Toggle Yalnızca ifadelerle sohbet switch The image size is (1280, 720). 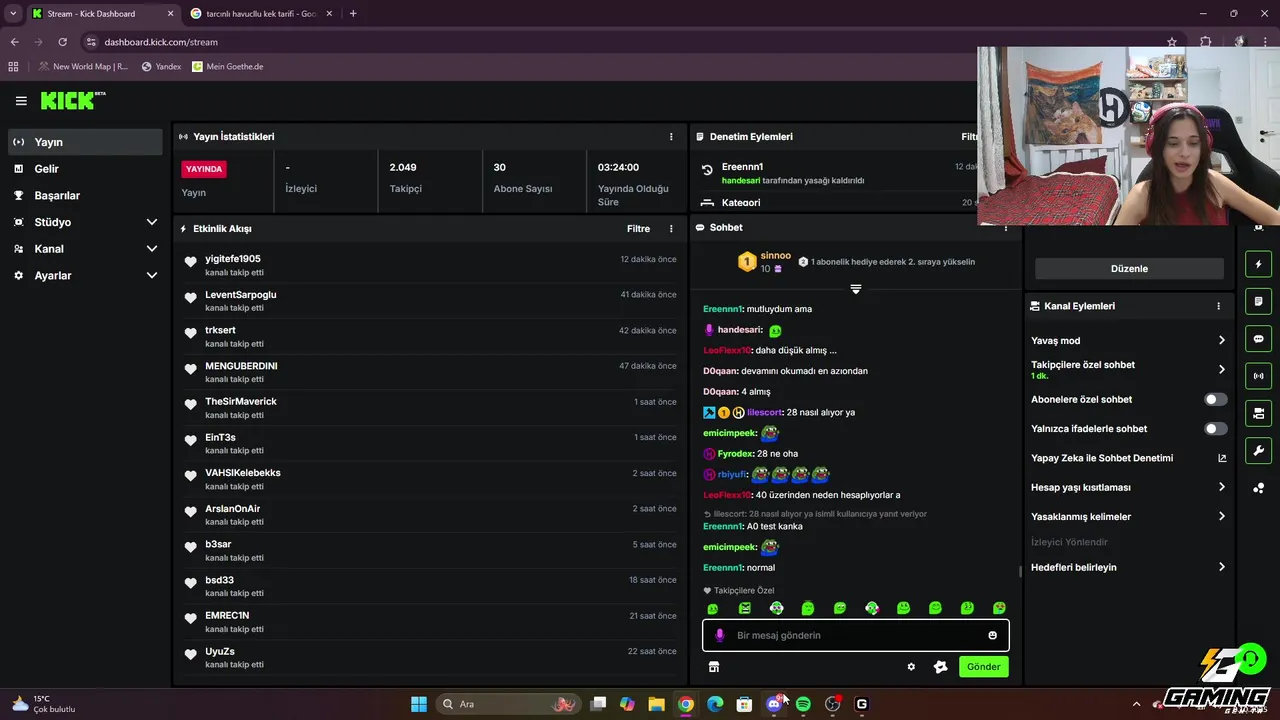coord(1215,428)
